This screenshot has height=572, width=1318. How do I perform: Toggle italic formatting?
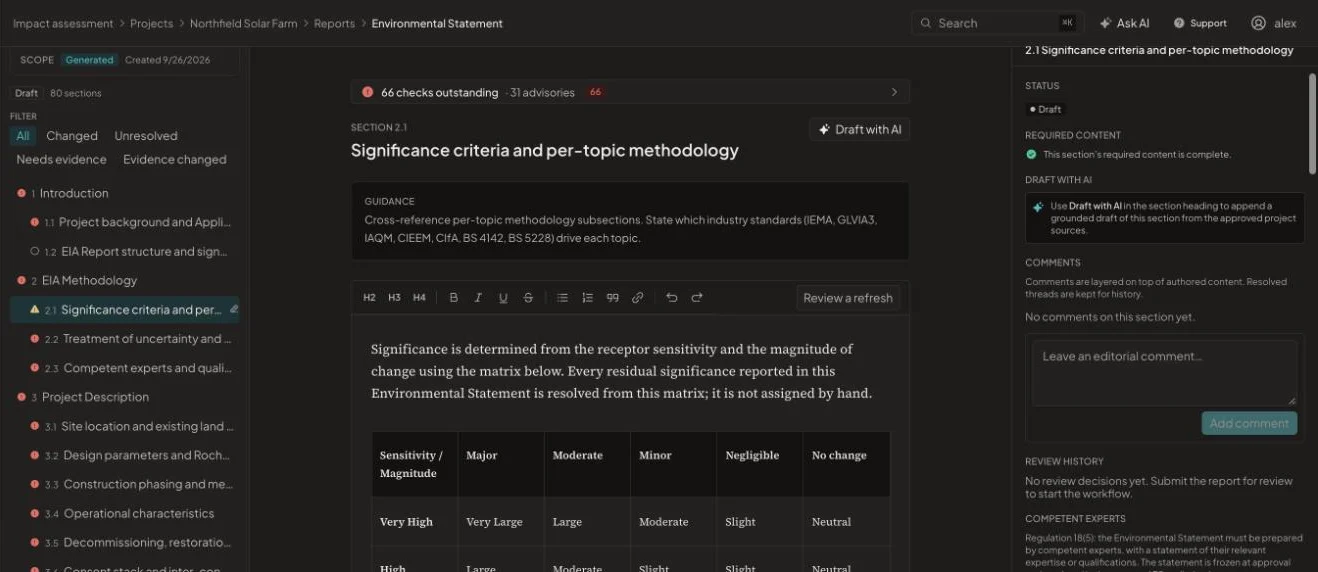(478, 298)
